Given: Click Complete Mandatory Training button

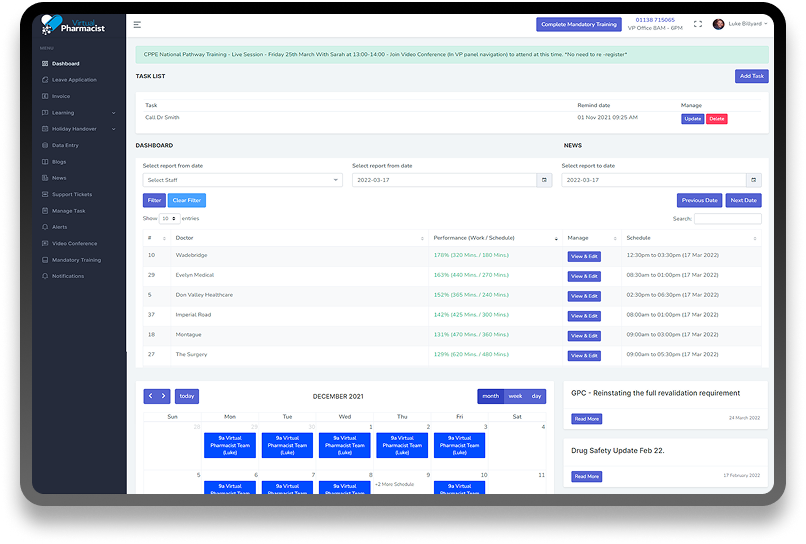Looking at the screenshot, I should (579, 24).
